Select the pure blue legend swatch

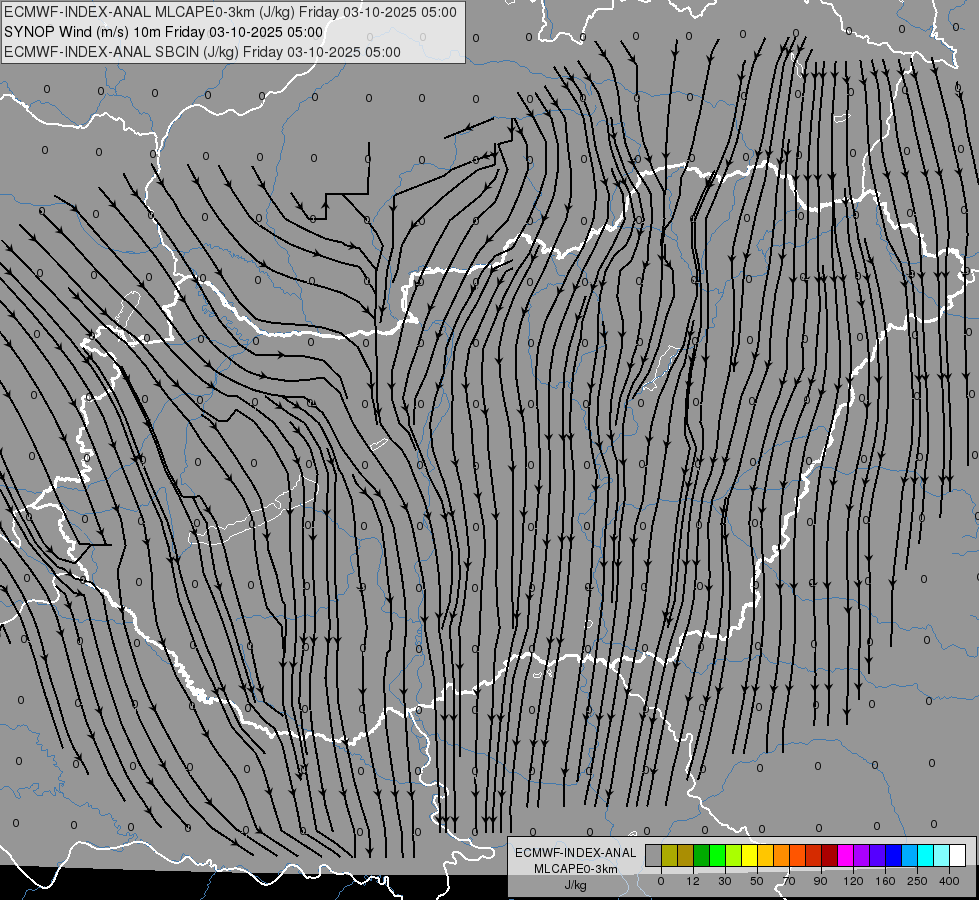(893, 855)
